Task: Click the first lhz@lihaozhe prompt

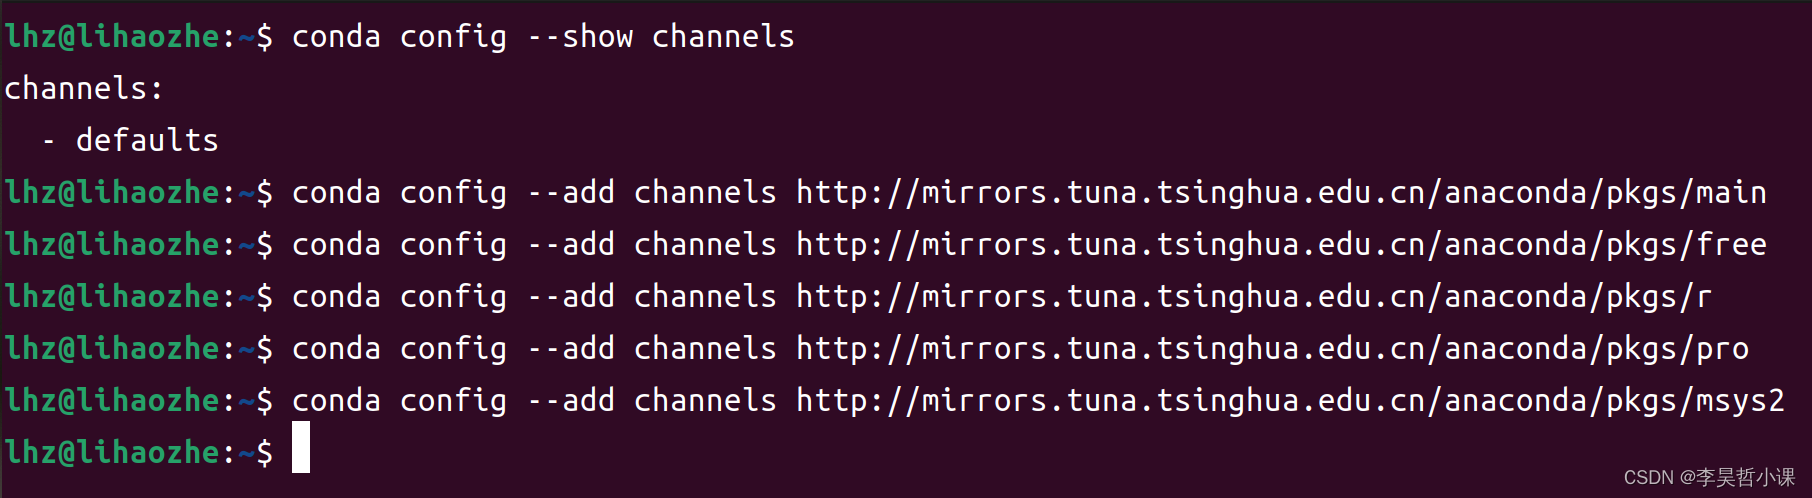Action: [x=138, y=37]
